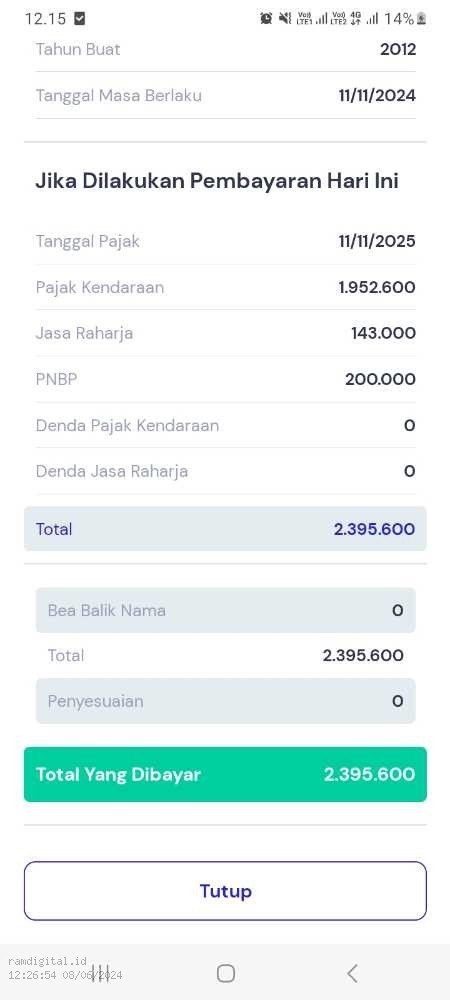Tap the muted sound status icon
450x1000 pixels.
tap(285, 18)
